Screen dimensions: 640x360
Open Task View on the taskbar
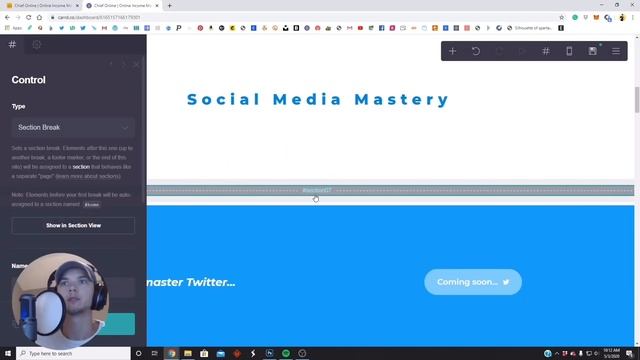click(x=155, y=353)
